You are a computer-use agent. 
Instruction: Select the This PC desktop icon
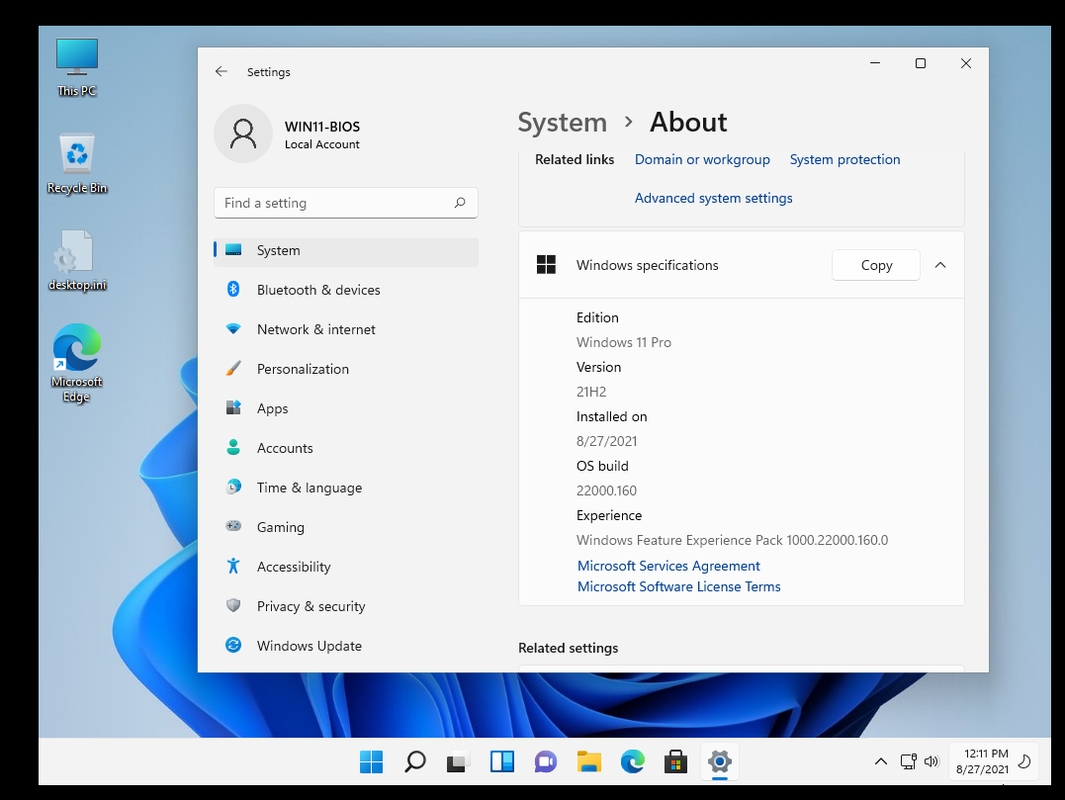[77, 67]
